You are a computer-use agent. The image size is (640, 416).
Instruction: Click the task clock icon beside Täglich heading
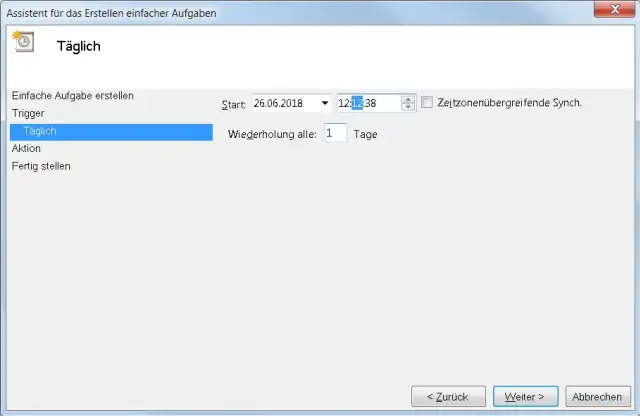(x=23, y=41)
